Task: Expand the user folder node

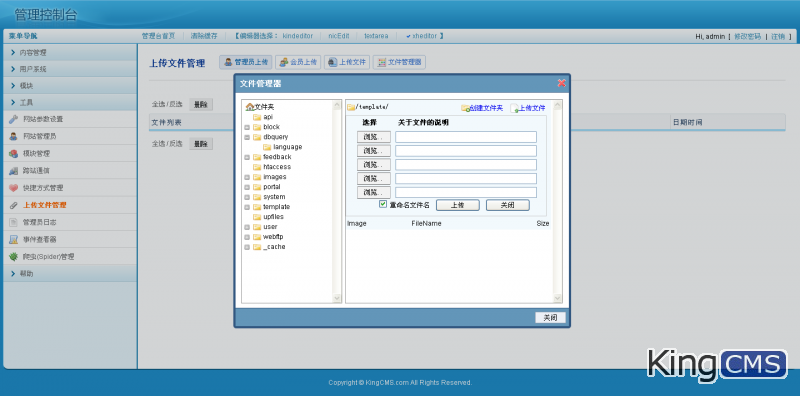Action: pyautogui.click(x=247, y=227)
